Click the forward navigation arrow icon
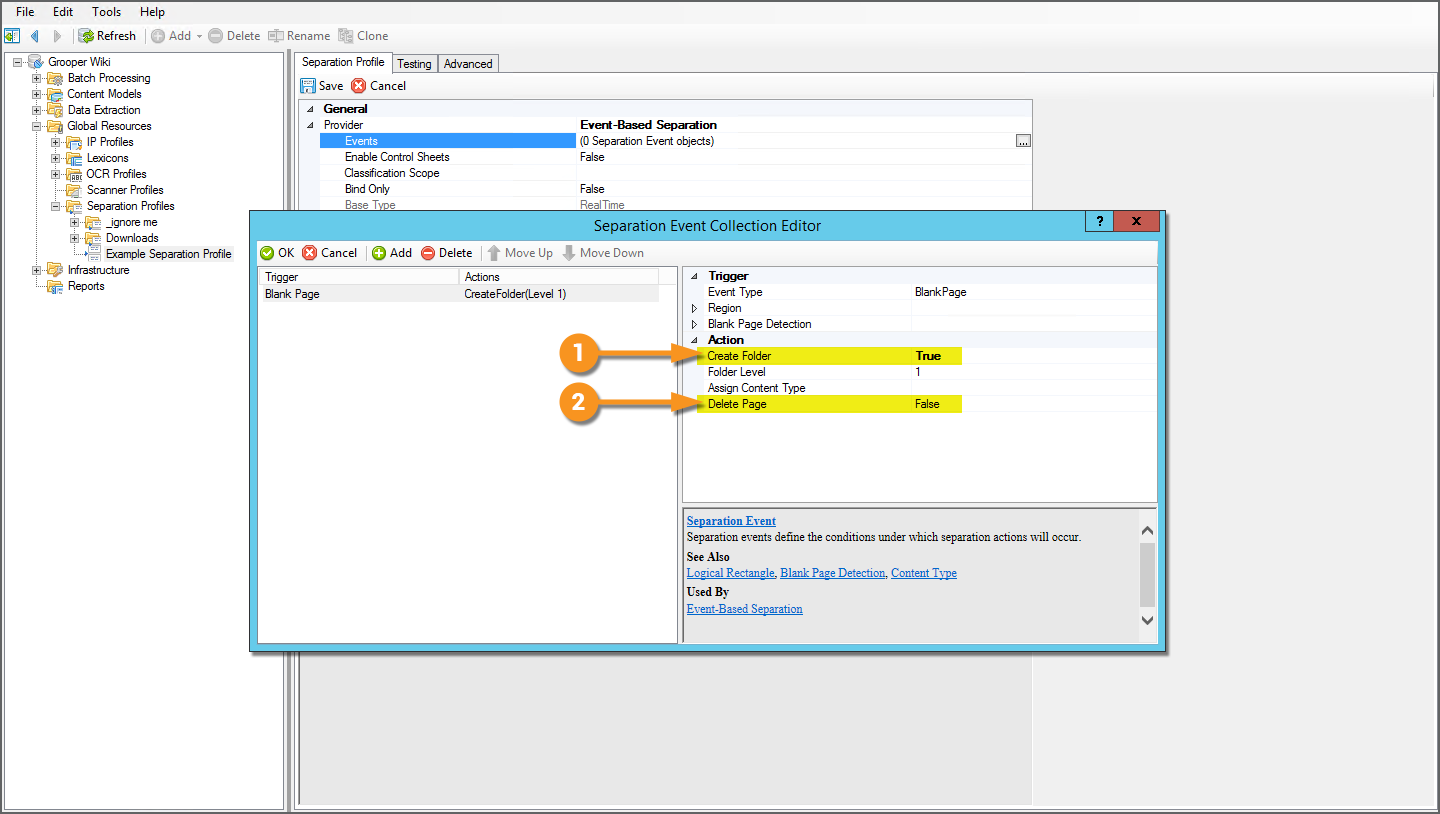The height and width of the screenshot is (814, 1440). (x=57, y=36)
